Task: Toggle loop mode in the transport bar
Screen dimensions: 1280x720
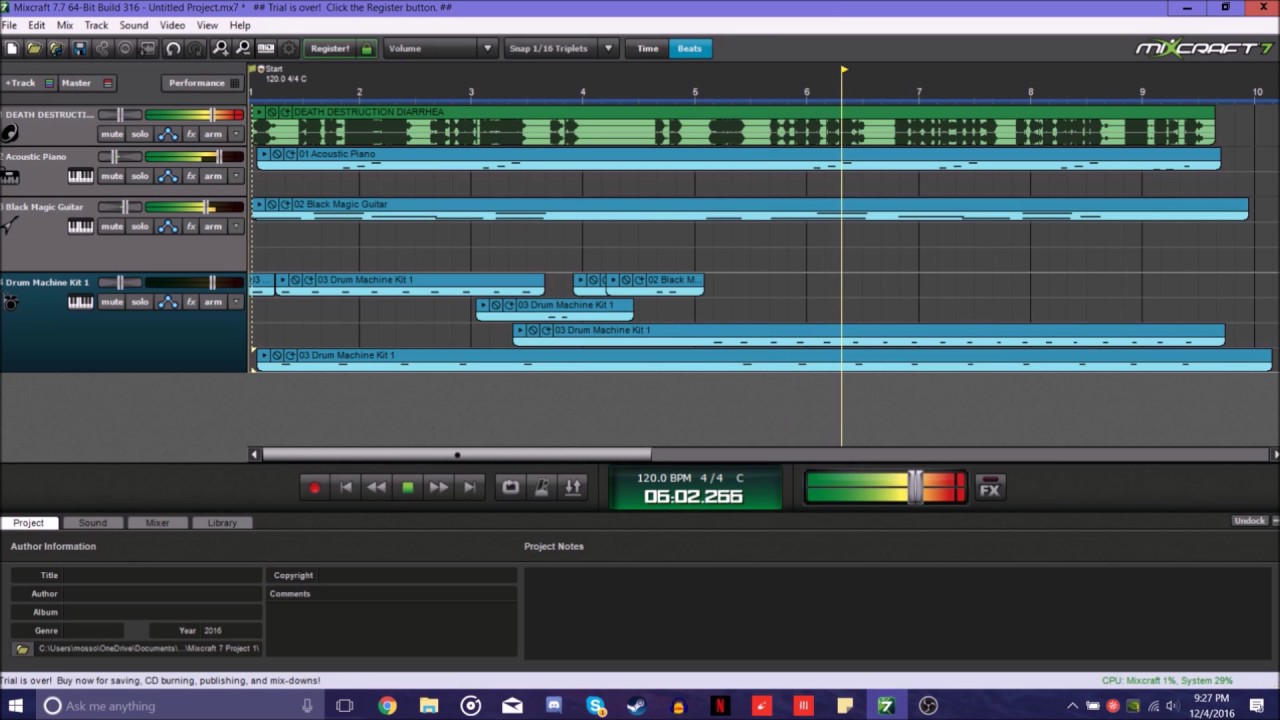Action: [510, 487]
